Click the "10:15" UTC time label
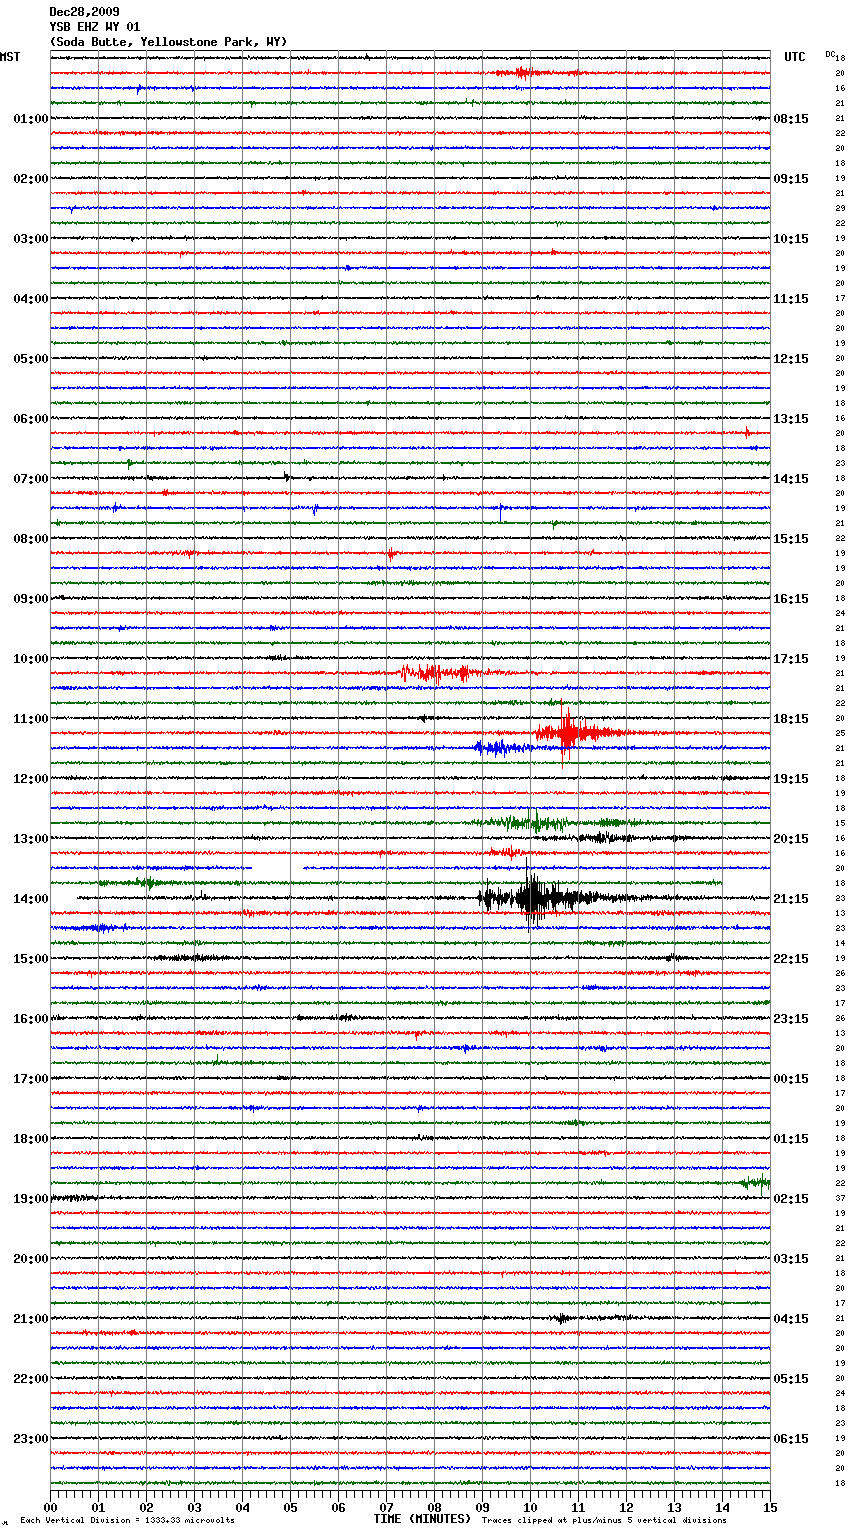850x1534 pixels. click(x=791, y=239)
